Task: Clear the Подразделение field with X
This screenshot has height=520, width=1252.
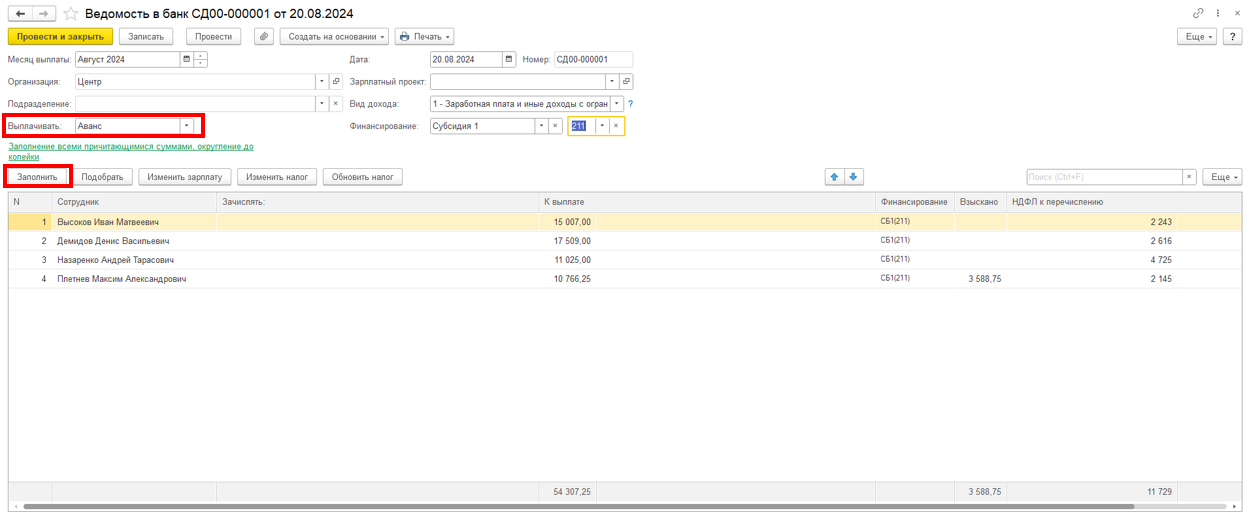Action: point(336,104)
